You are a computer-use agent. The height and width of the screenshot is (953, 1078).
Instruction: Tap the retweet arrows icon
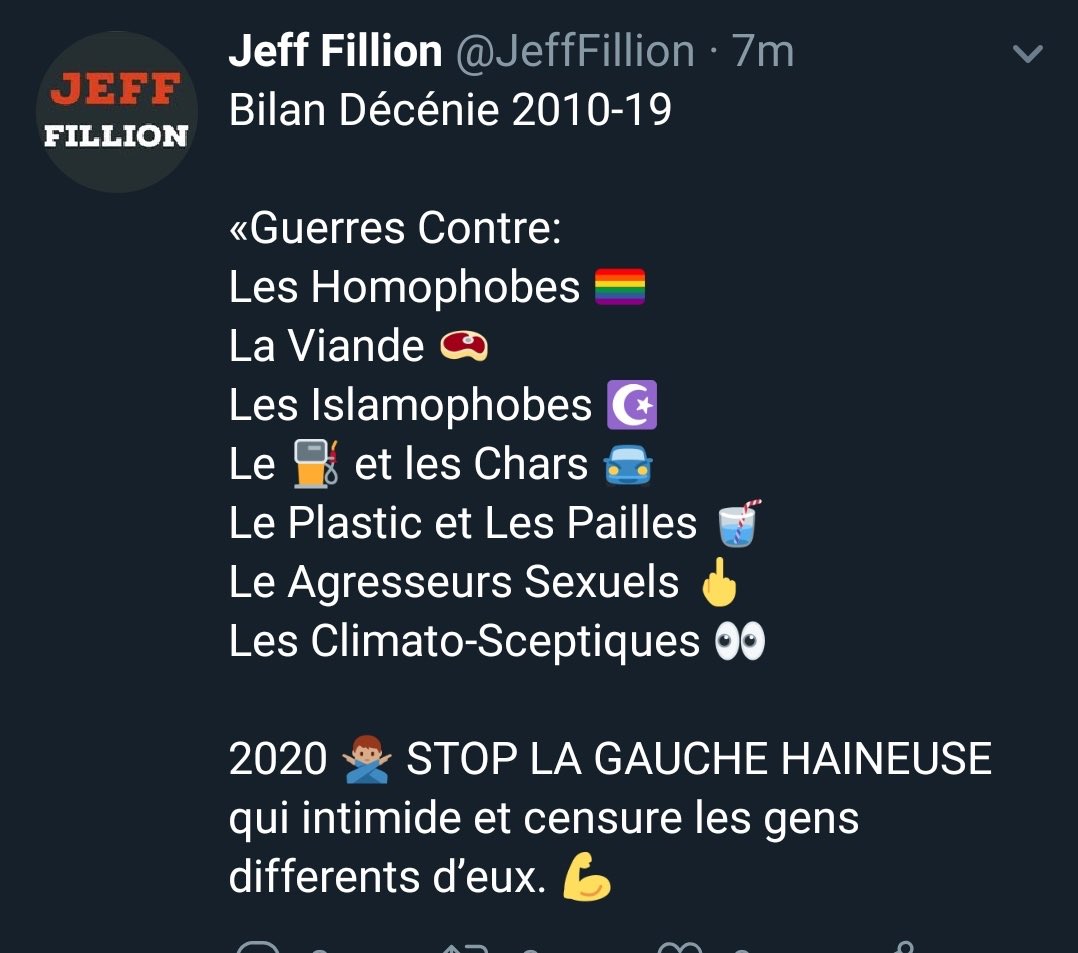click(465, 948)
